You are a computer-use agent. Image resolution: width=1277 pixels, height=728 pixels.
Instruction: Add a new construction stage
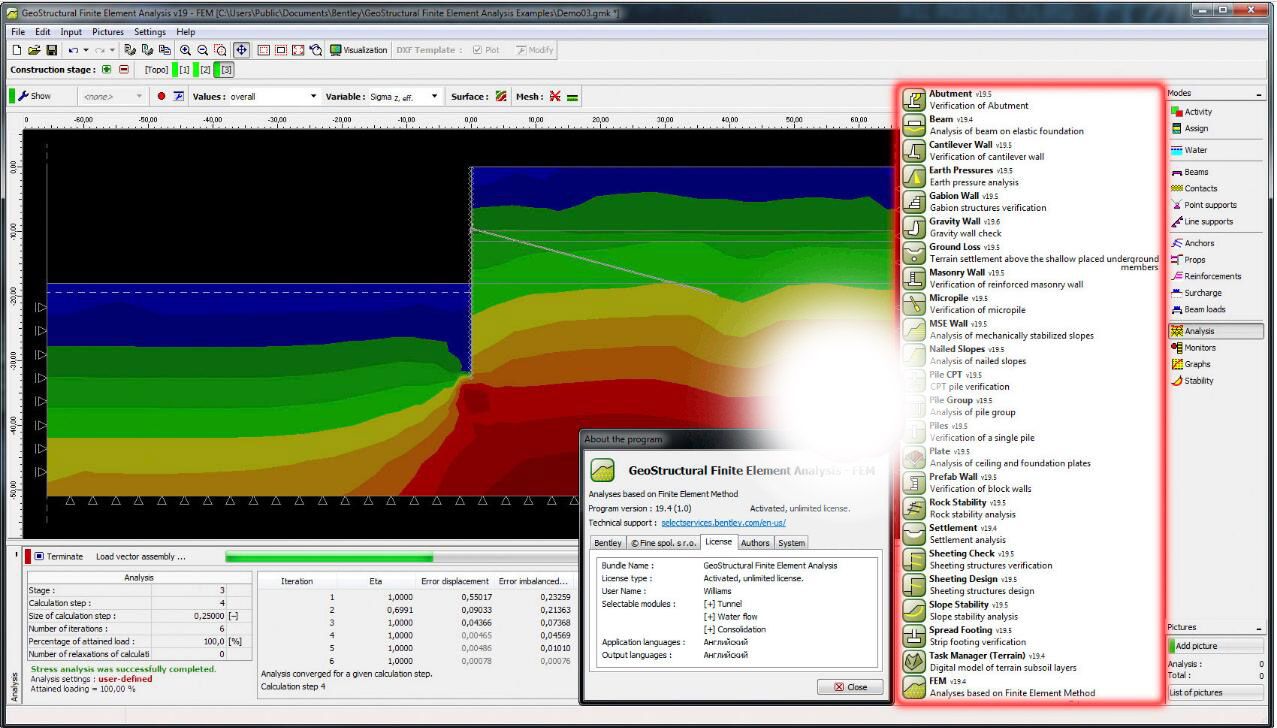click(107, 70)
